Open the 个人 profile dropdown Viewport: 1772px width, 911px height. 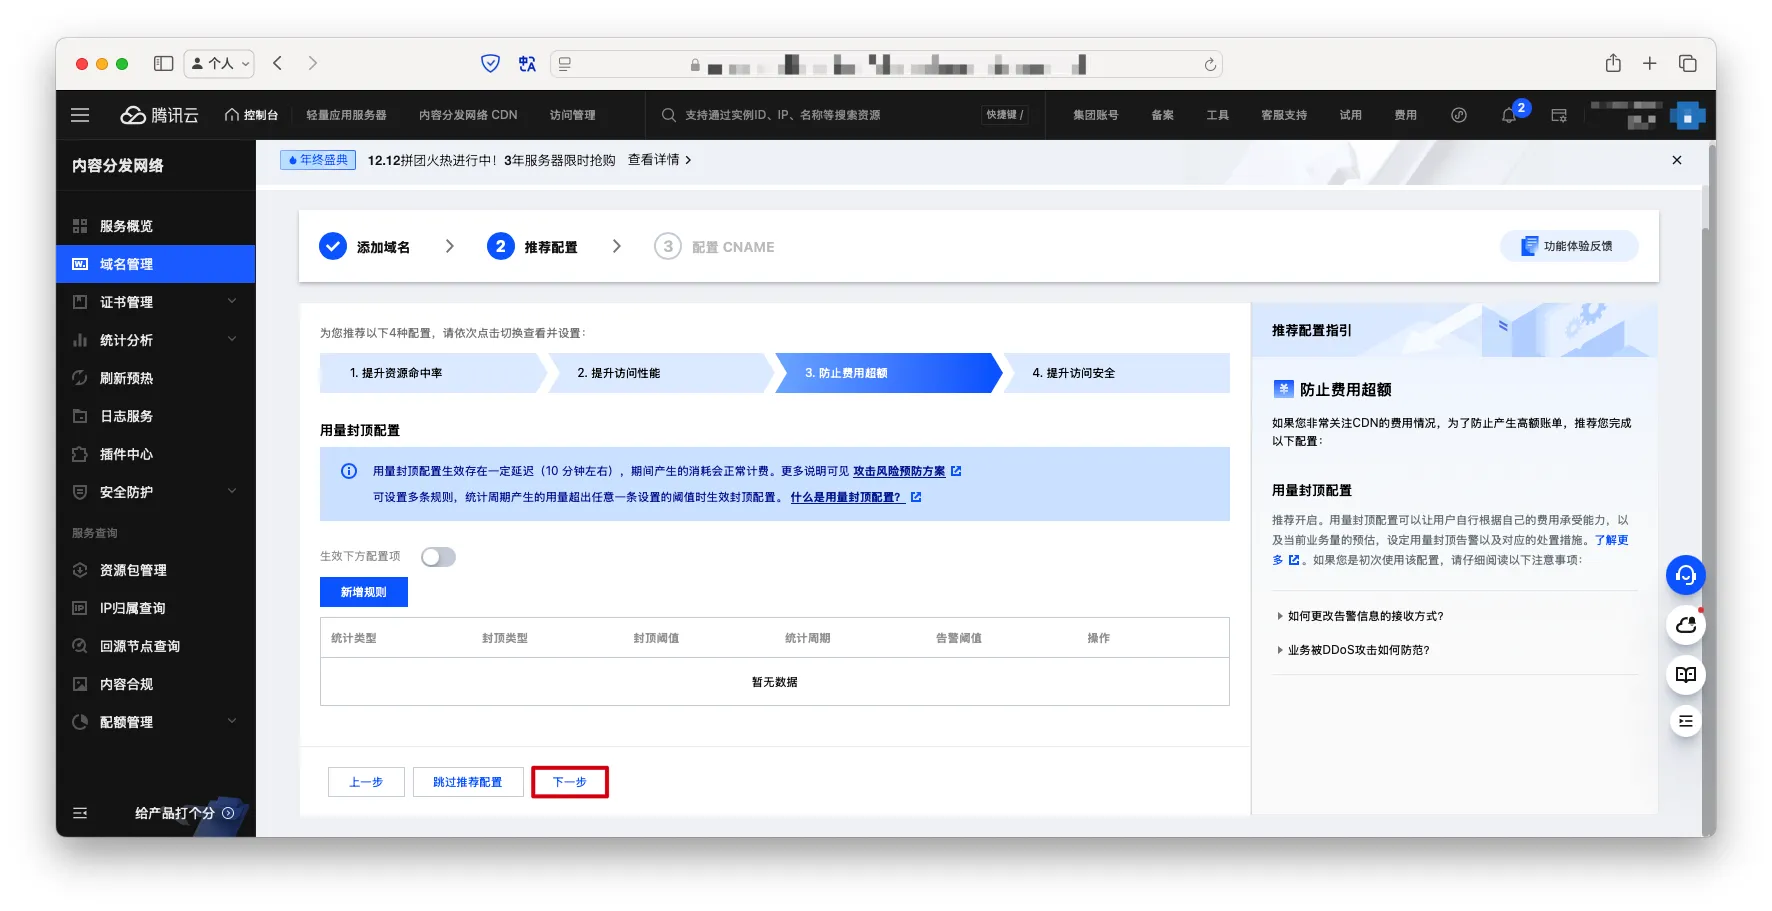(220, 63)
